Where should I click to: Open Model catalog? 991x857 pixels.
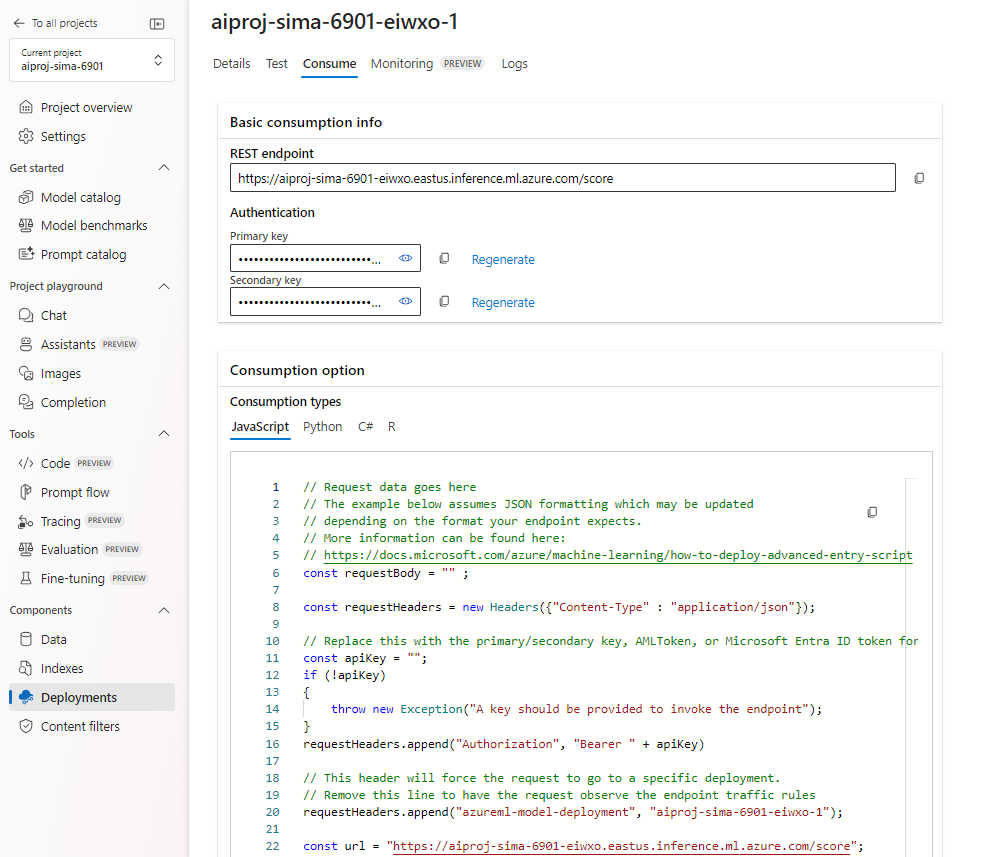80,197
